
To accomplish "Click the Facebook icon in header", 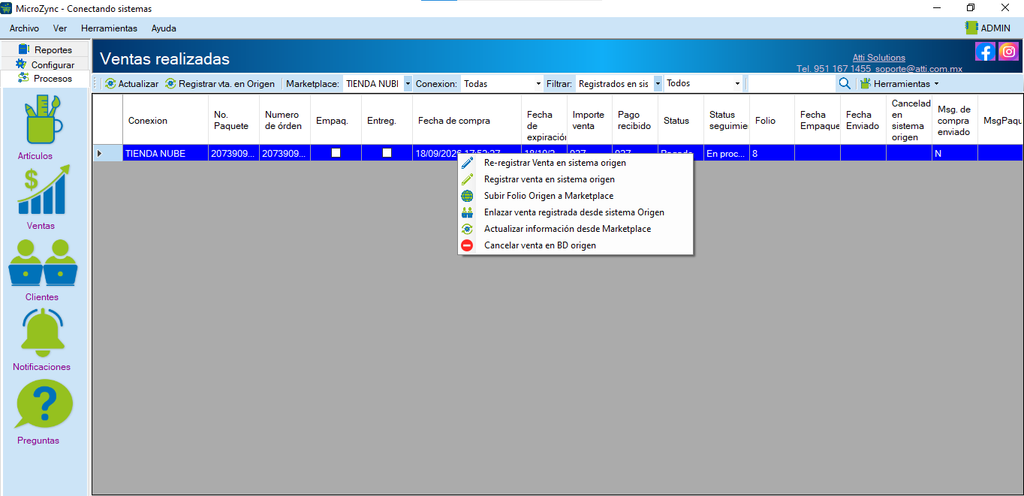I will [x=985, y=52].
